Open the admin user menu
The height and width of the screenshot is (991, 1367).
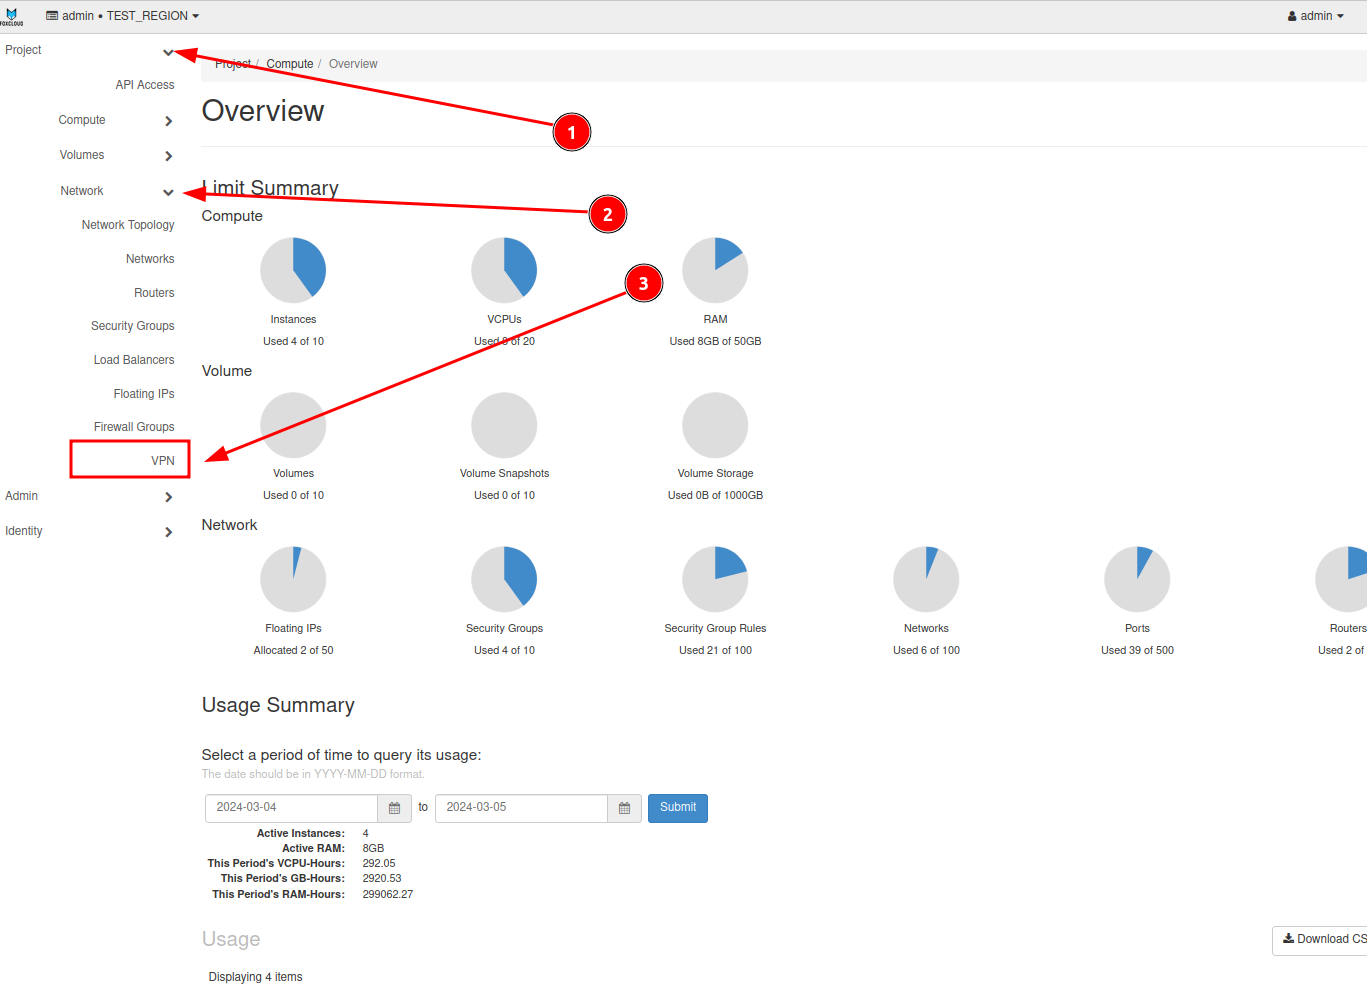(1315, 16)
